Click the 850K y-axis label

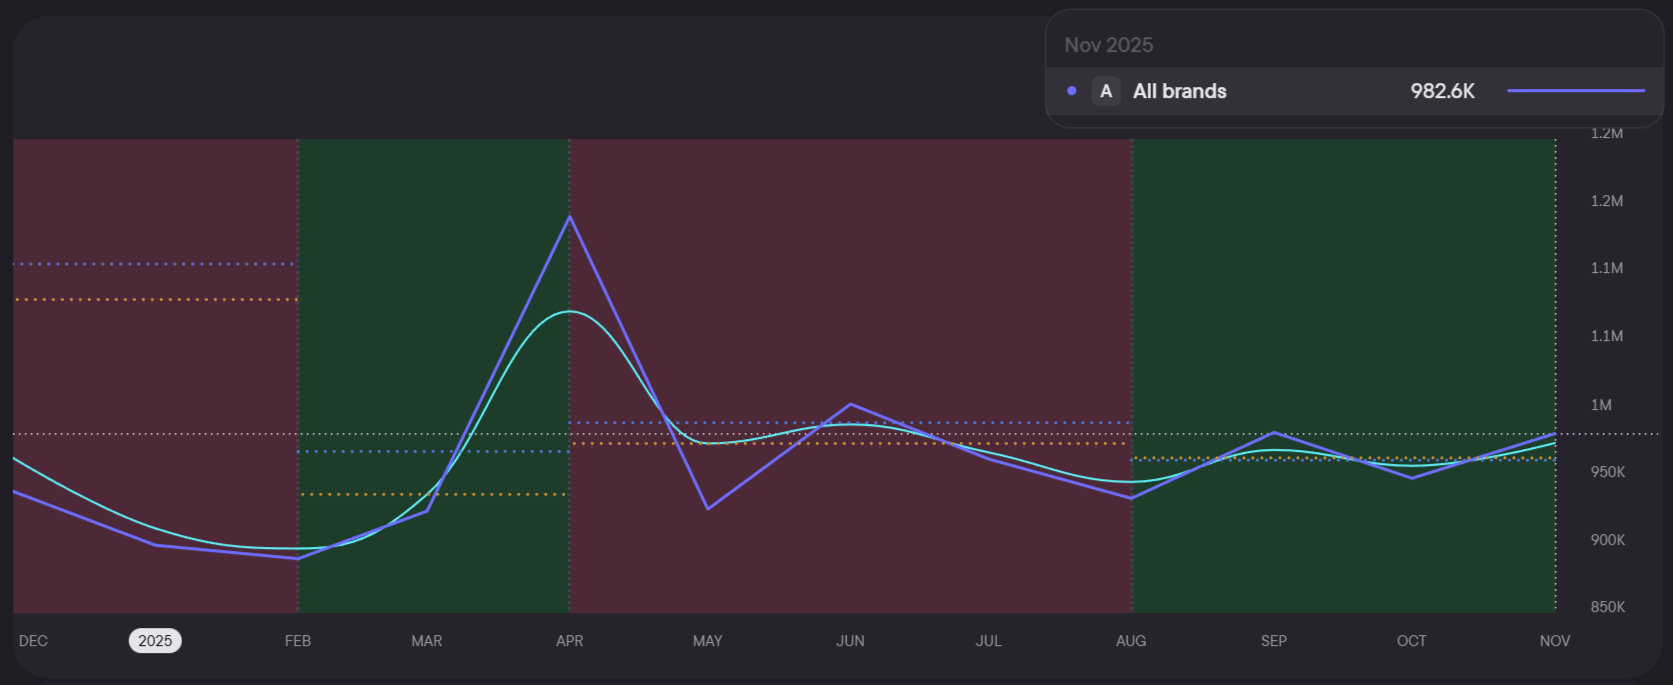click(1607, 607)
